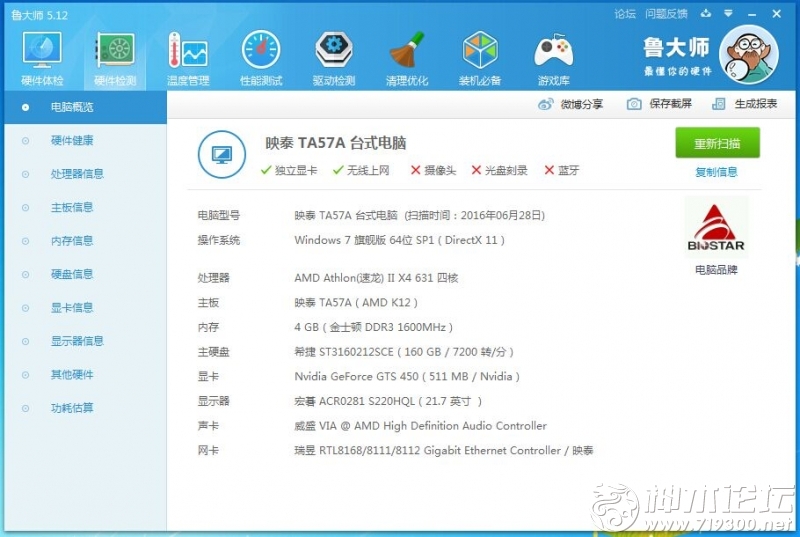Select 硬盘信息 sidebar item
The image size is (800, 537).
click(x=85, y=274)
